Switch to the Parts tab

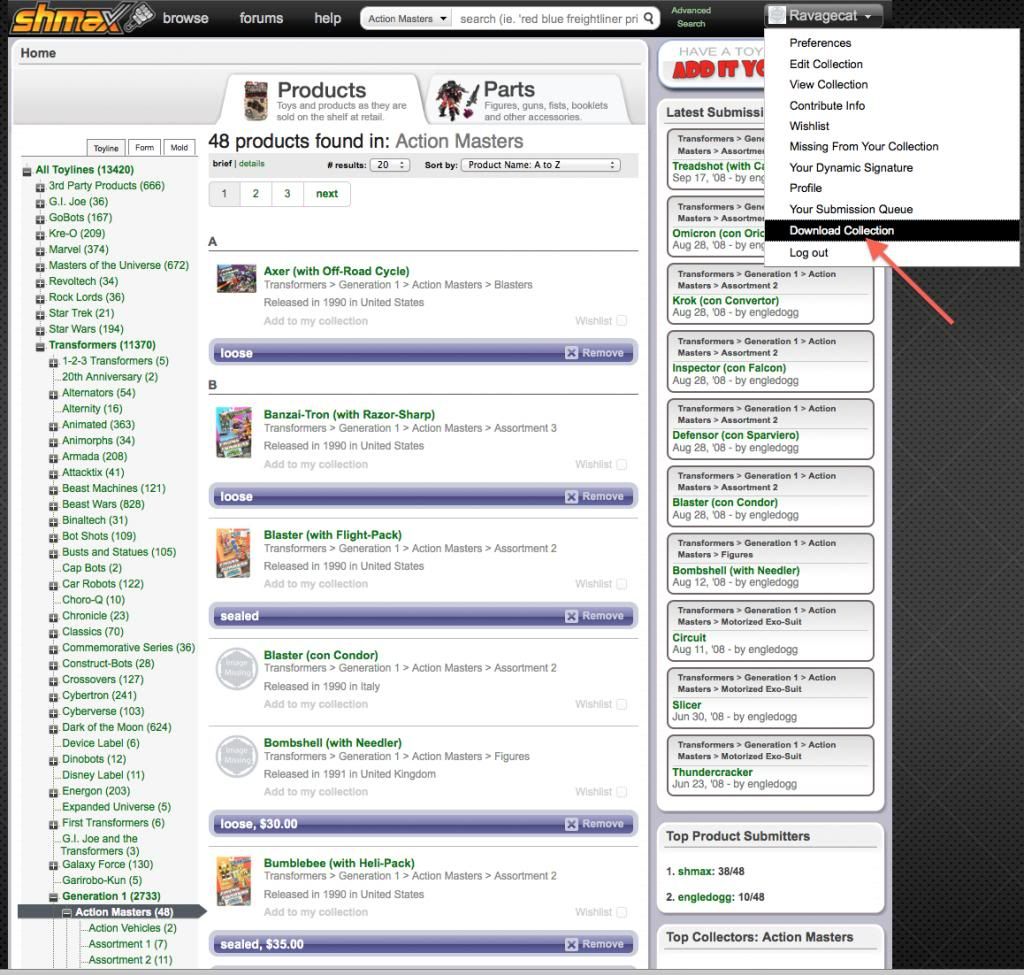tap(528, 100)
